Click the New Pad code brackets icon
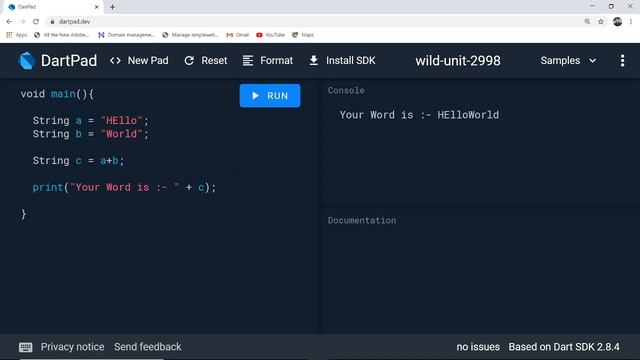 click(x=115, y=60)
